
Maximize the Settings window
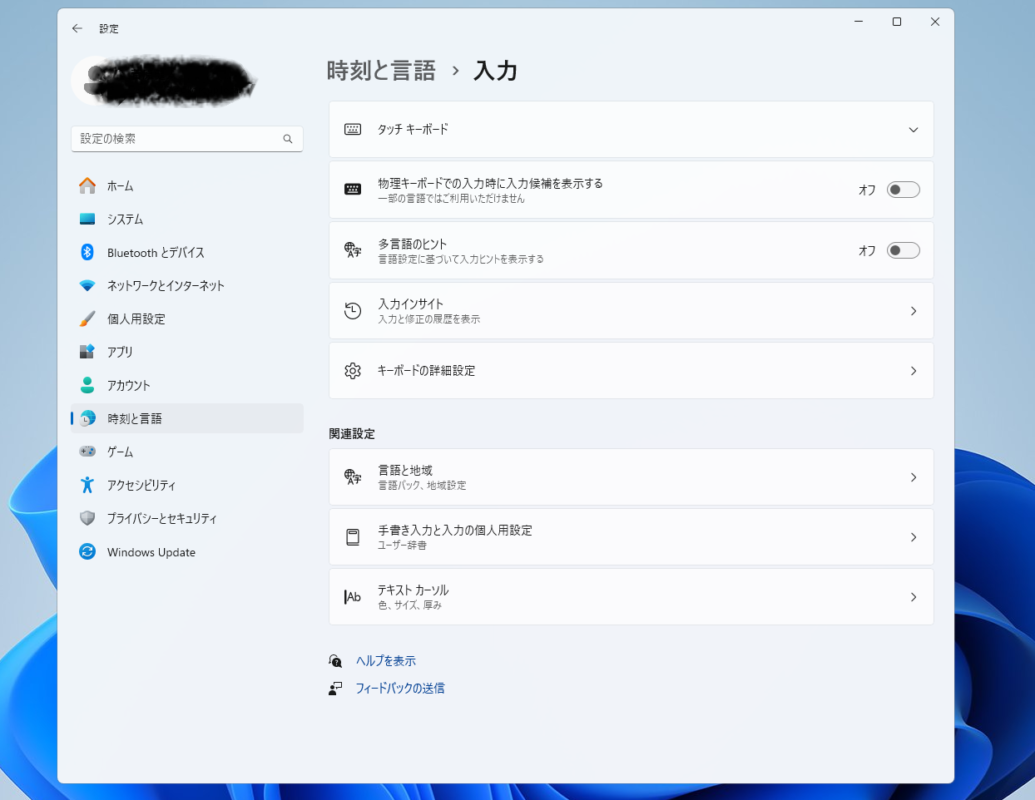tap(896, 22)
